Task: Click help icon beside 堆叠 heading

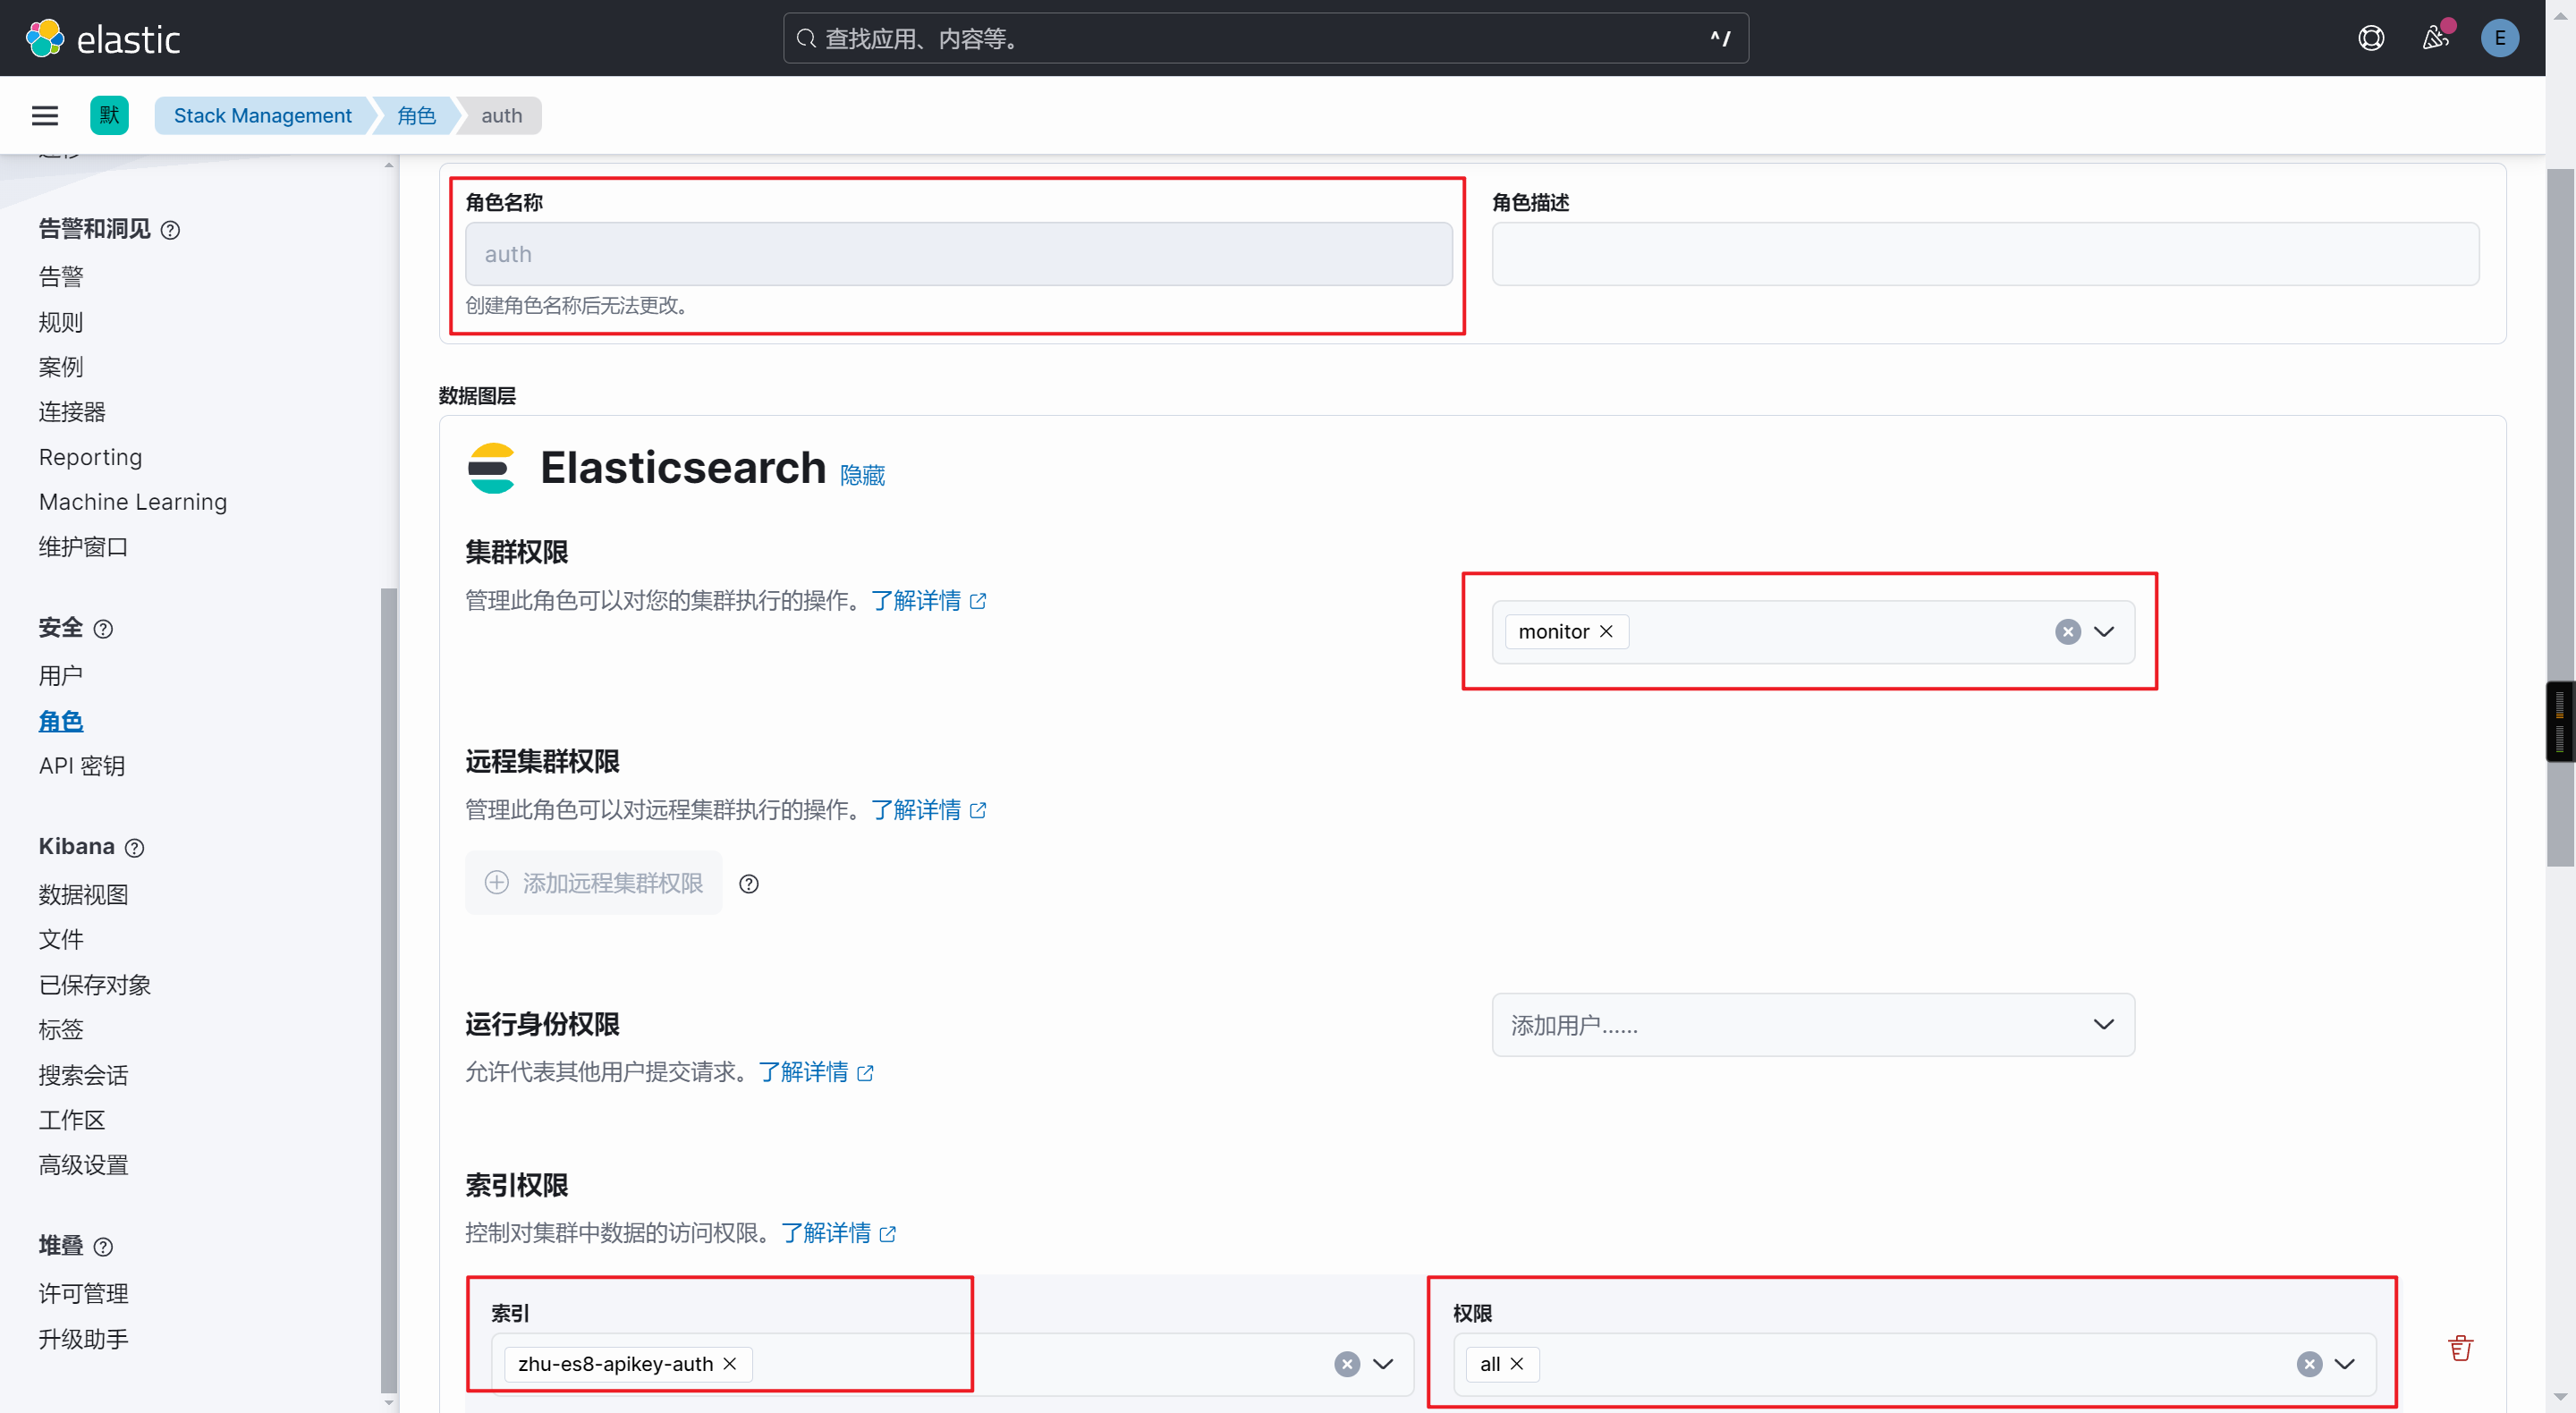Action: tap(103, 1247)
